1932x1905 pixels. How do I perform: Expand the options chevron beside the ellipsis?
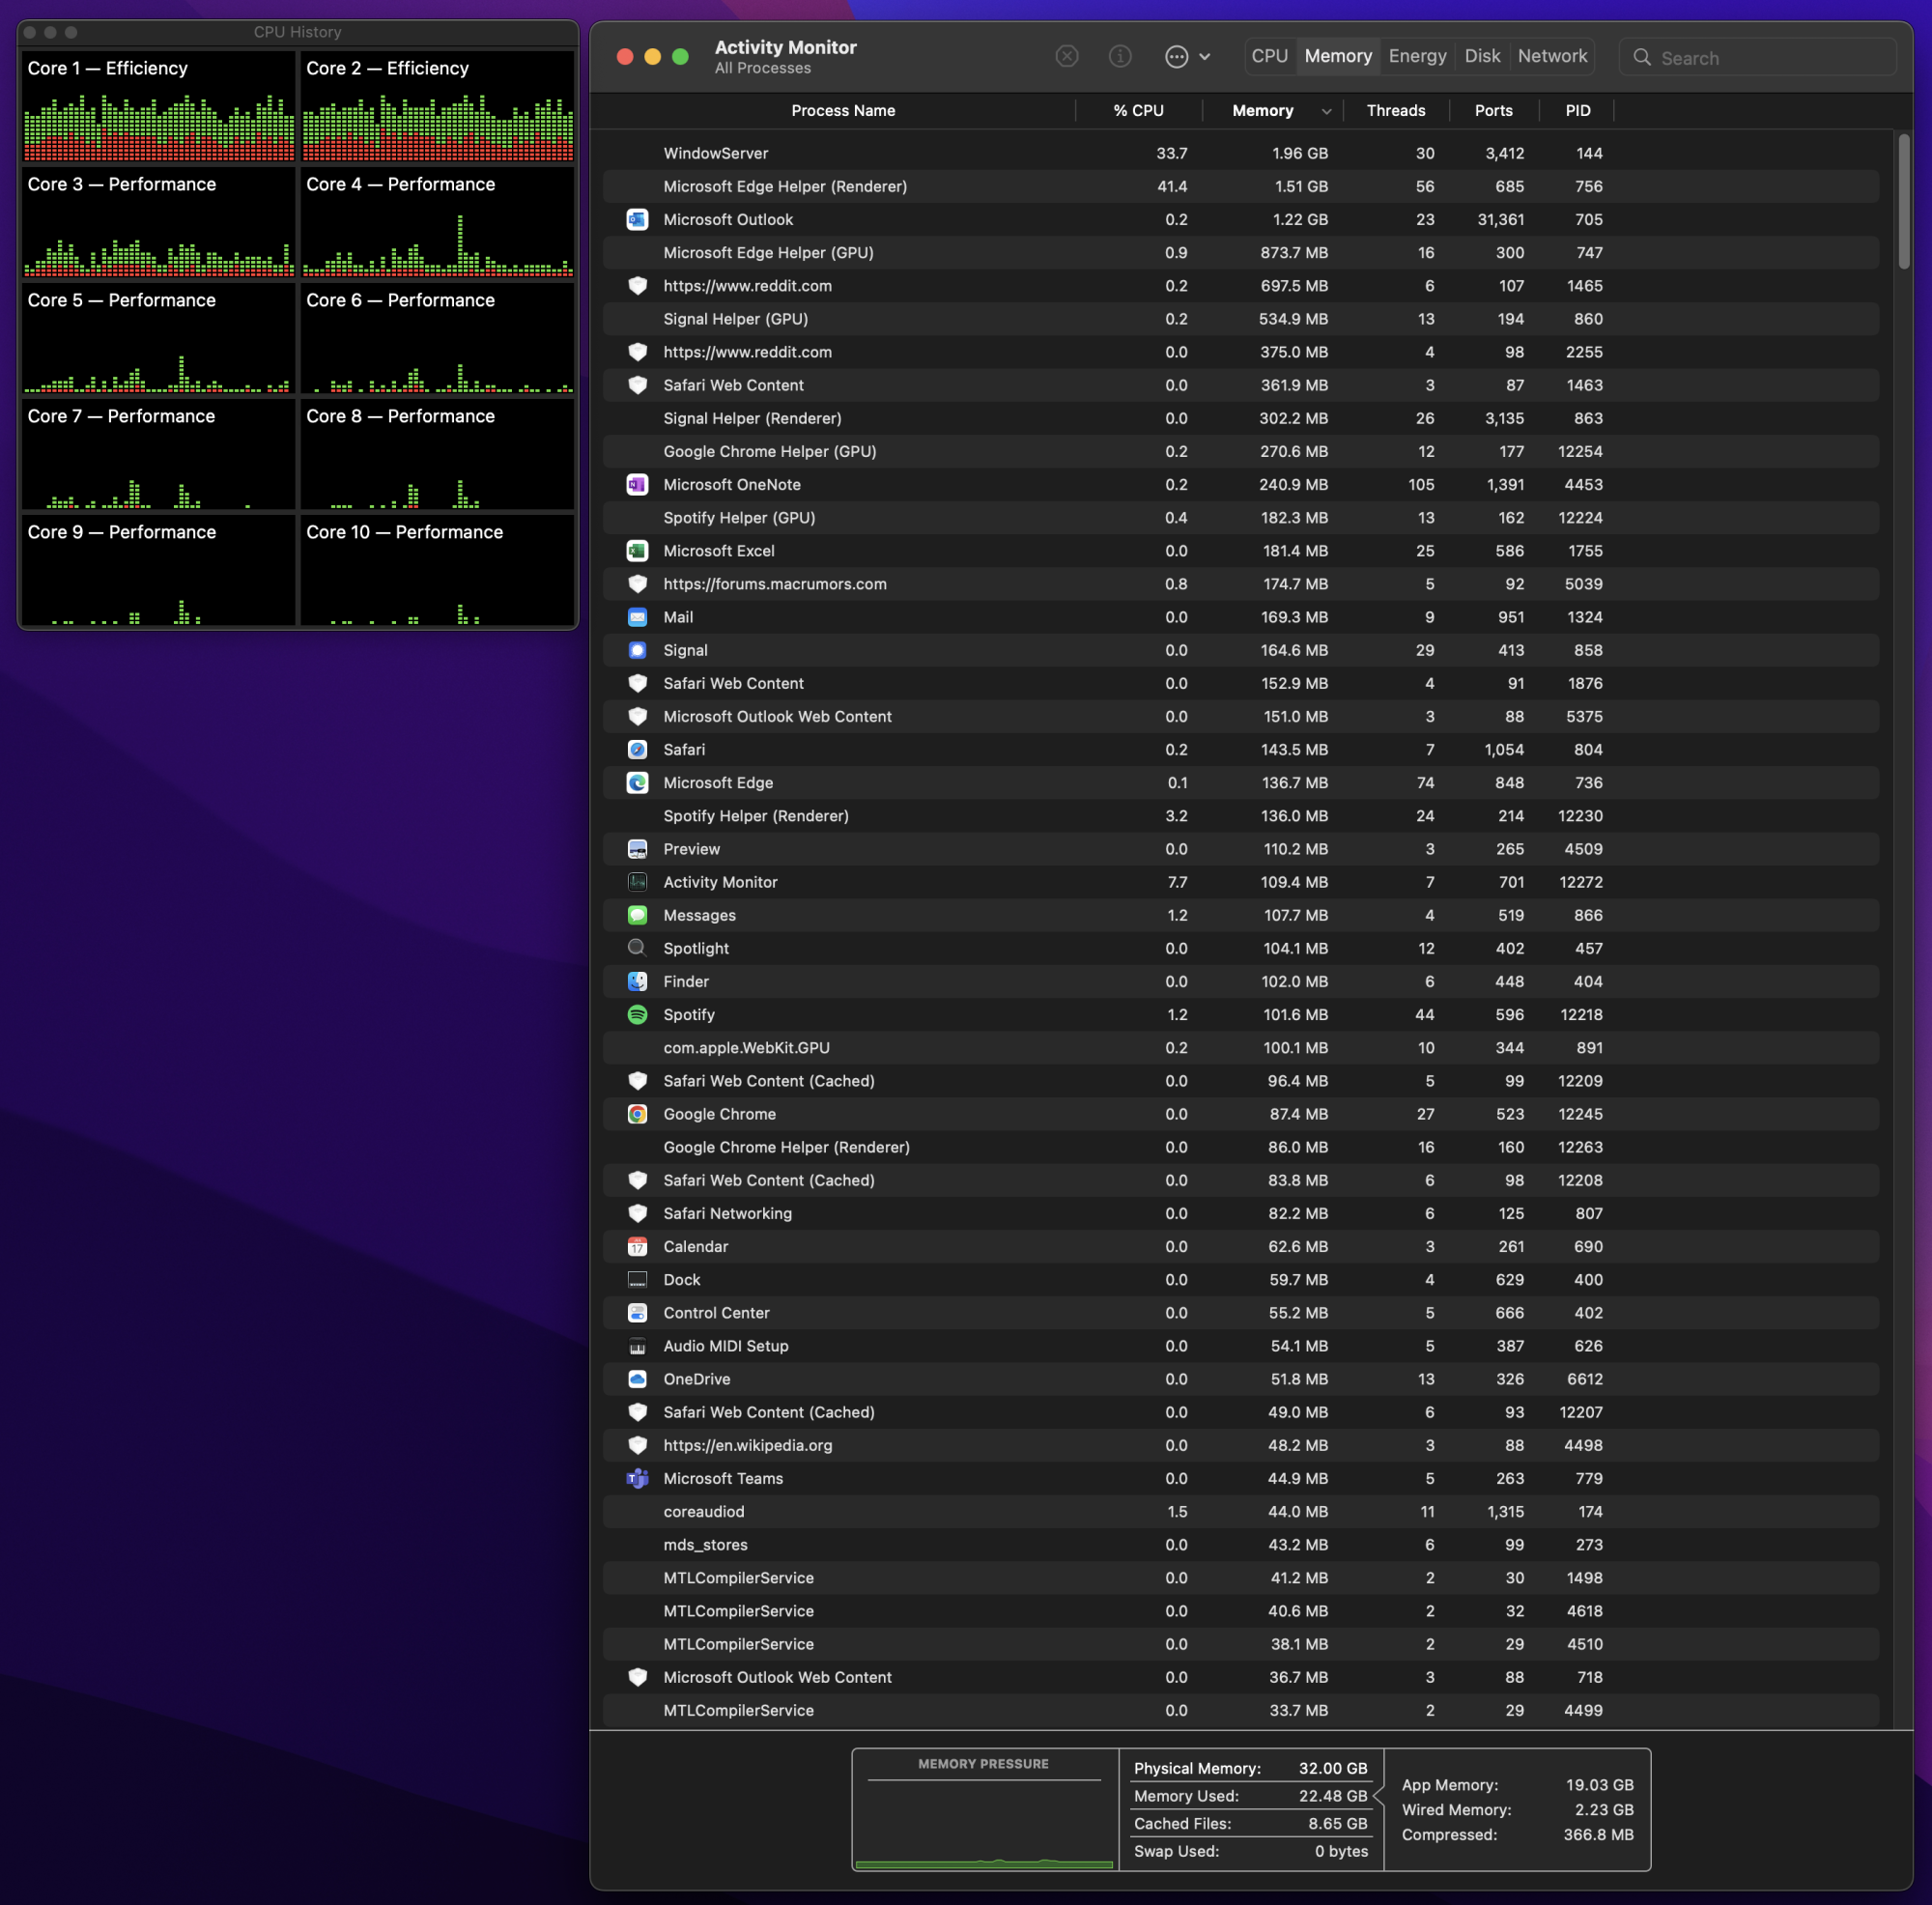[1205, 57]
